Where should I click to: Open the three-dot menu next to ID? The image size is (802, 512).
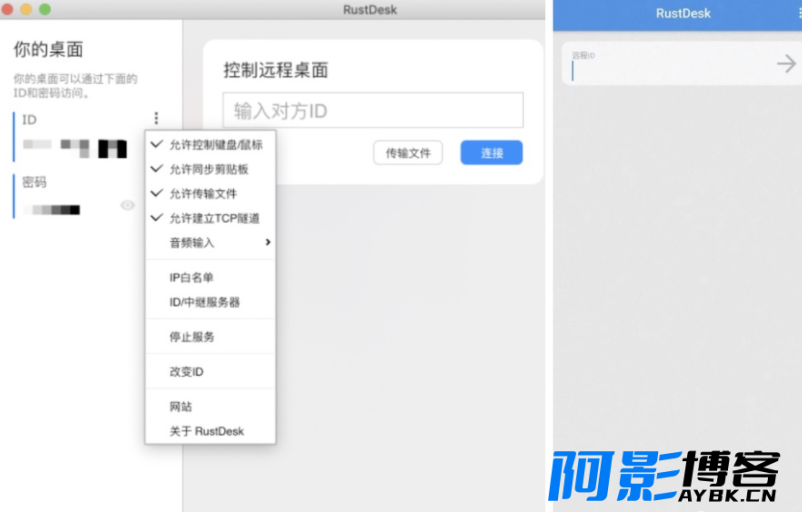pos(157,118)
